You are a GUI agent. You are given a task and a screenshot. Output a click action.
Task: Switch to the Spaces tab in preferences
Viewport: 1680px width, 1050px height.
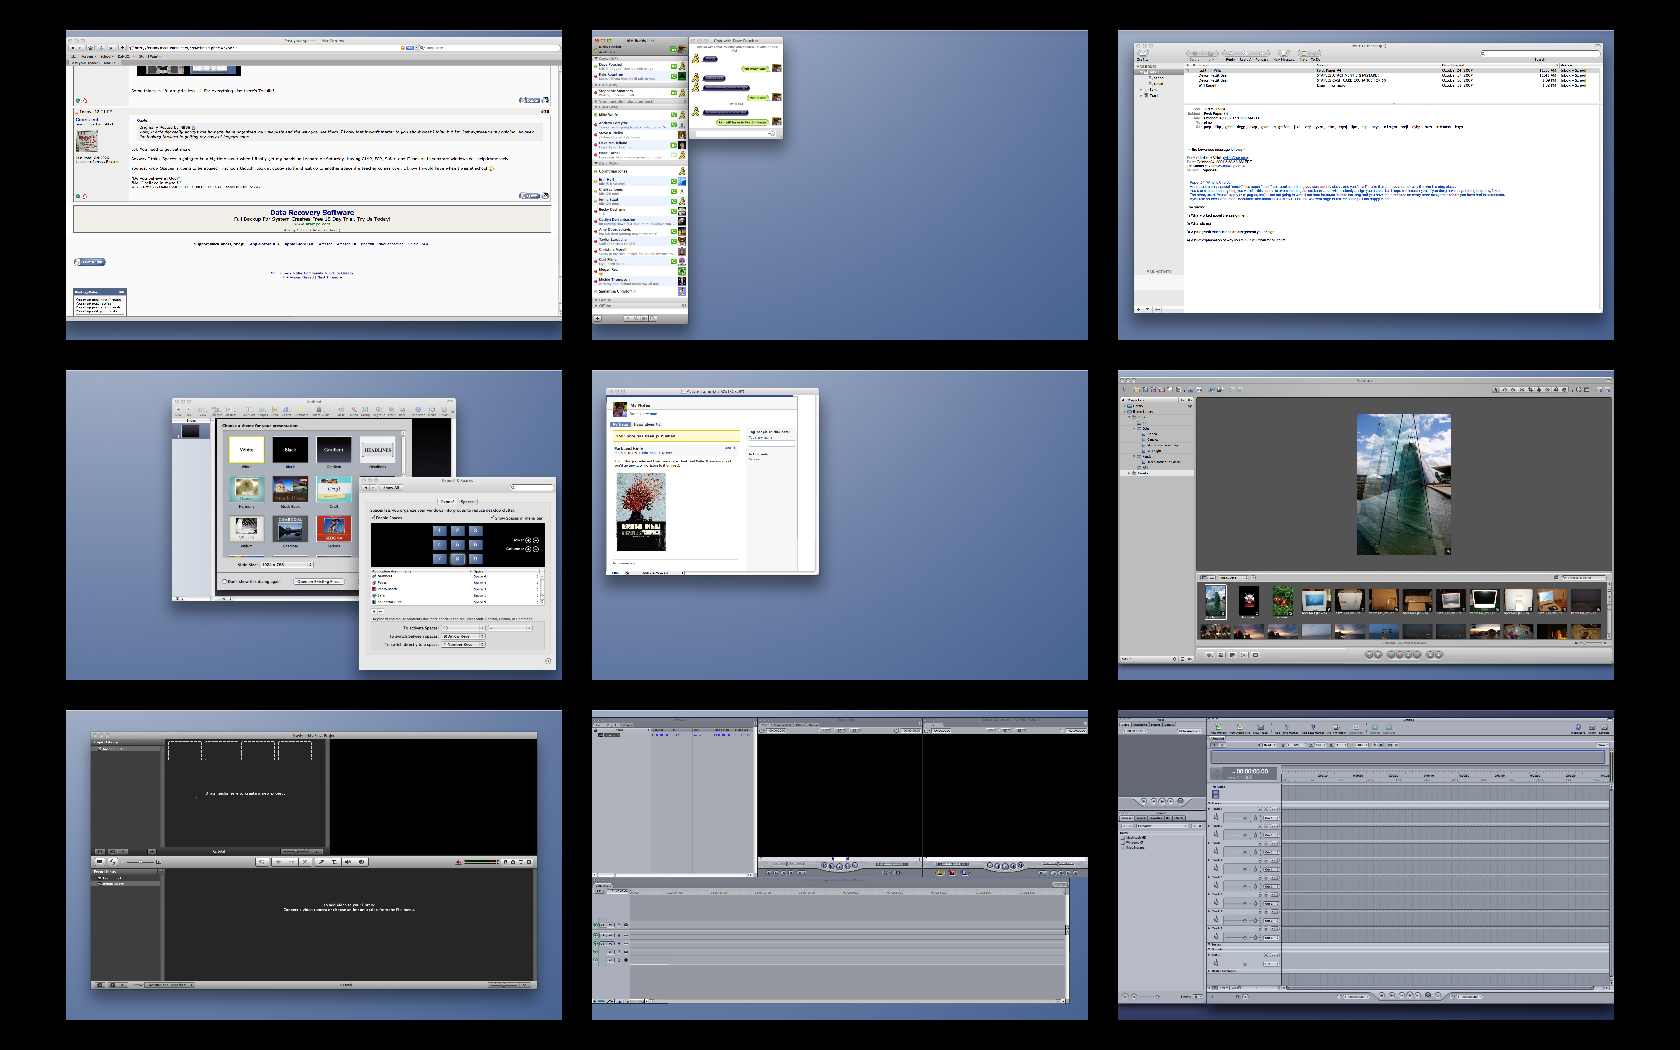click(x=467, y=501)
